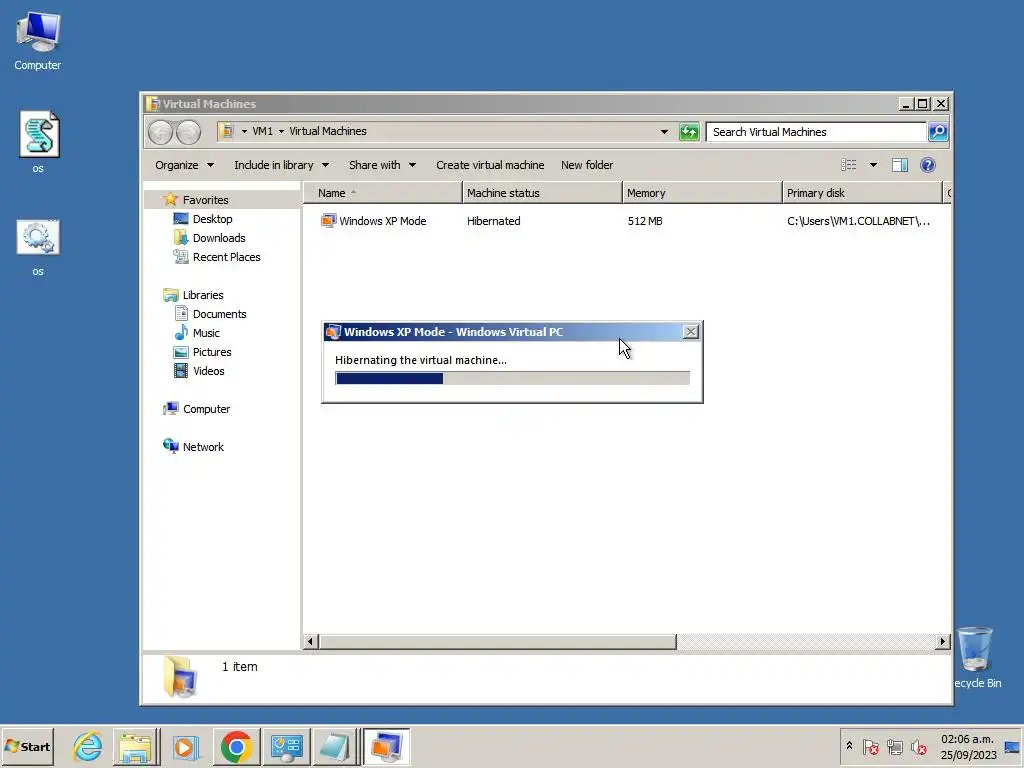Click the Back navigation arrow
Screen dimensions: 1024x768
160,133
